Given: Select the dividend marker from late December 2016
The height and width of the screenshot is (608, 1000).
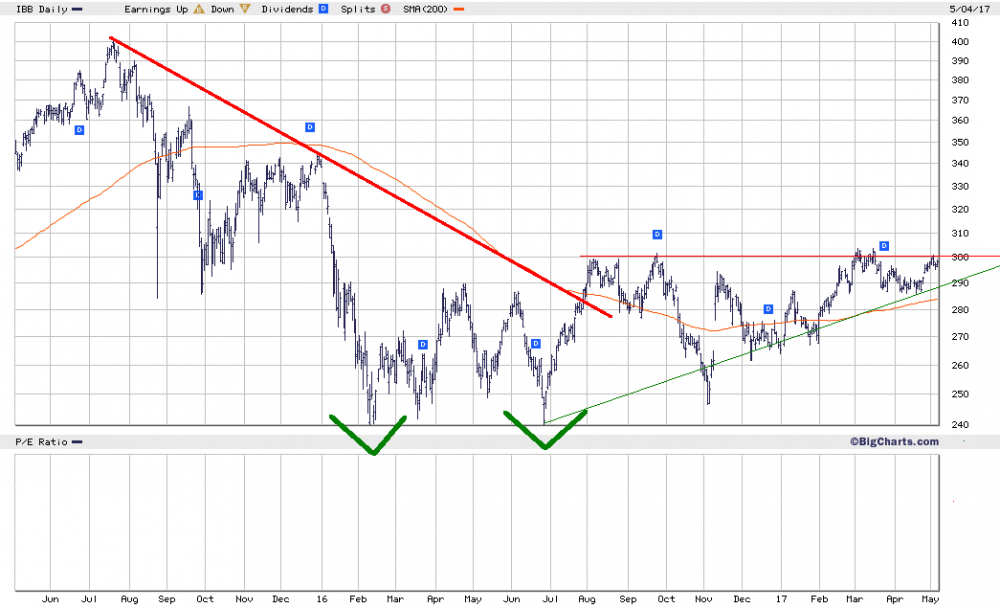Looking at the screenshot, I should (768, 309).
